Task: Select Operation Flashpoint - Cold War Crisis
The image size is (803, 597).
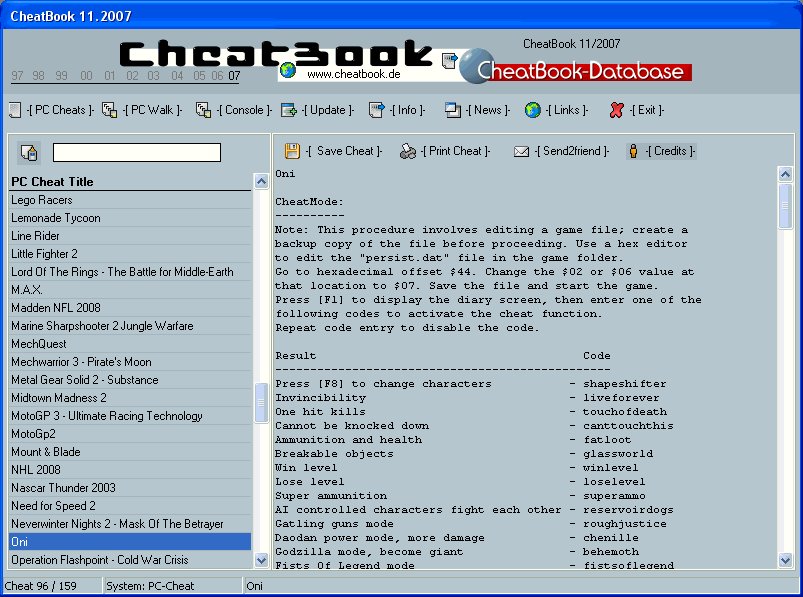Action: point(130,560)
